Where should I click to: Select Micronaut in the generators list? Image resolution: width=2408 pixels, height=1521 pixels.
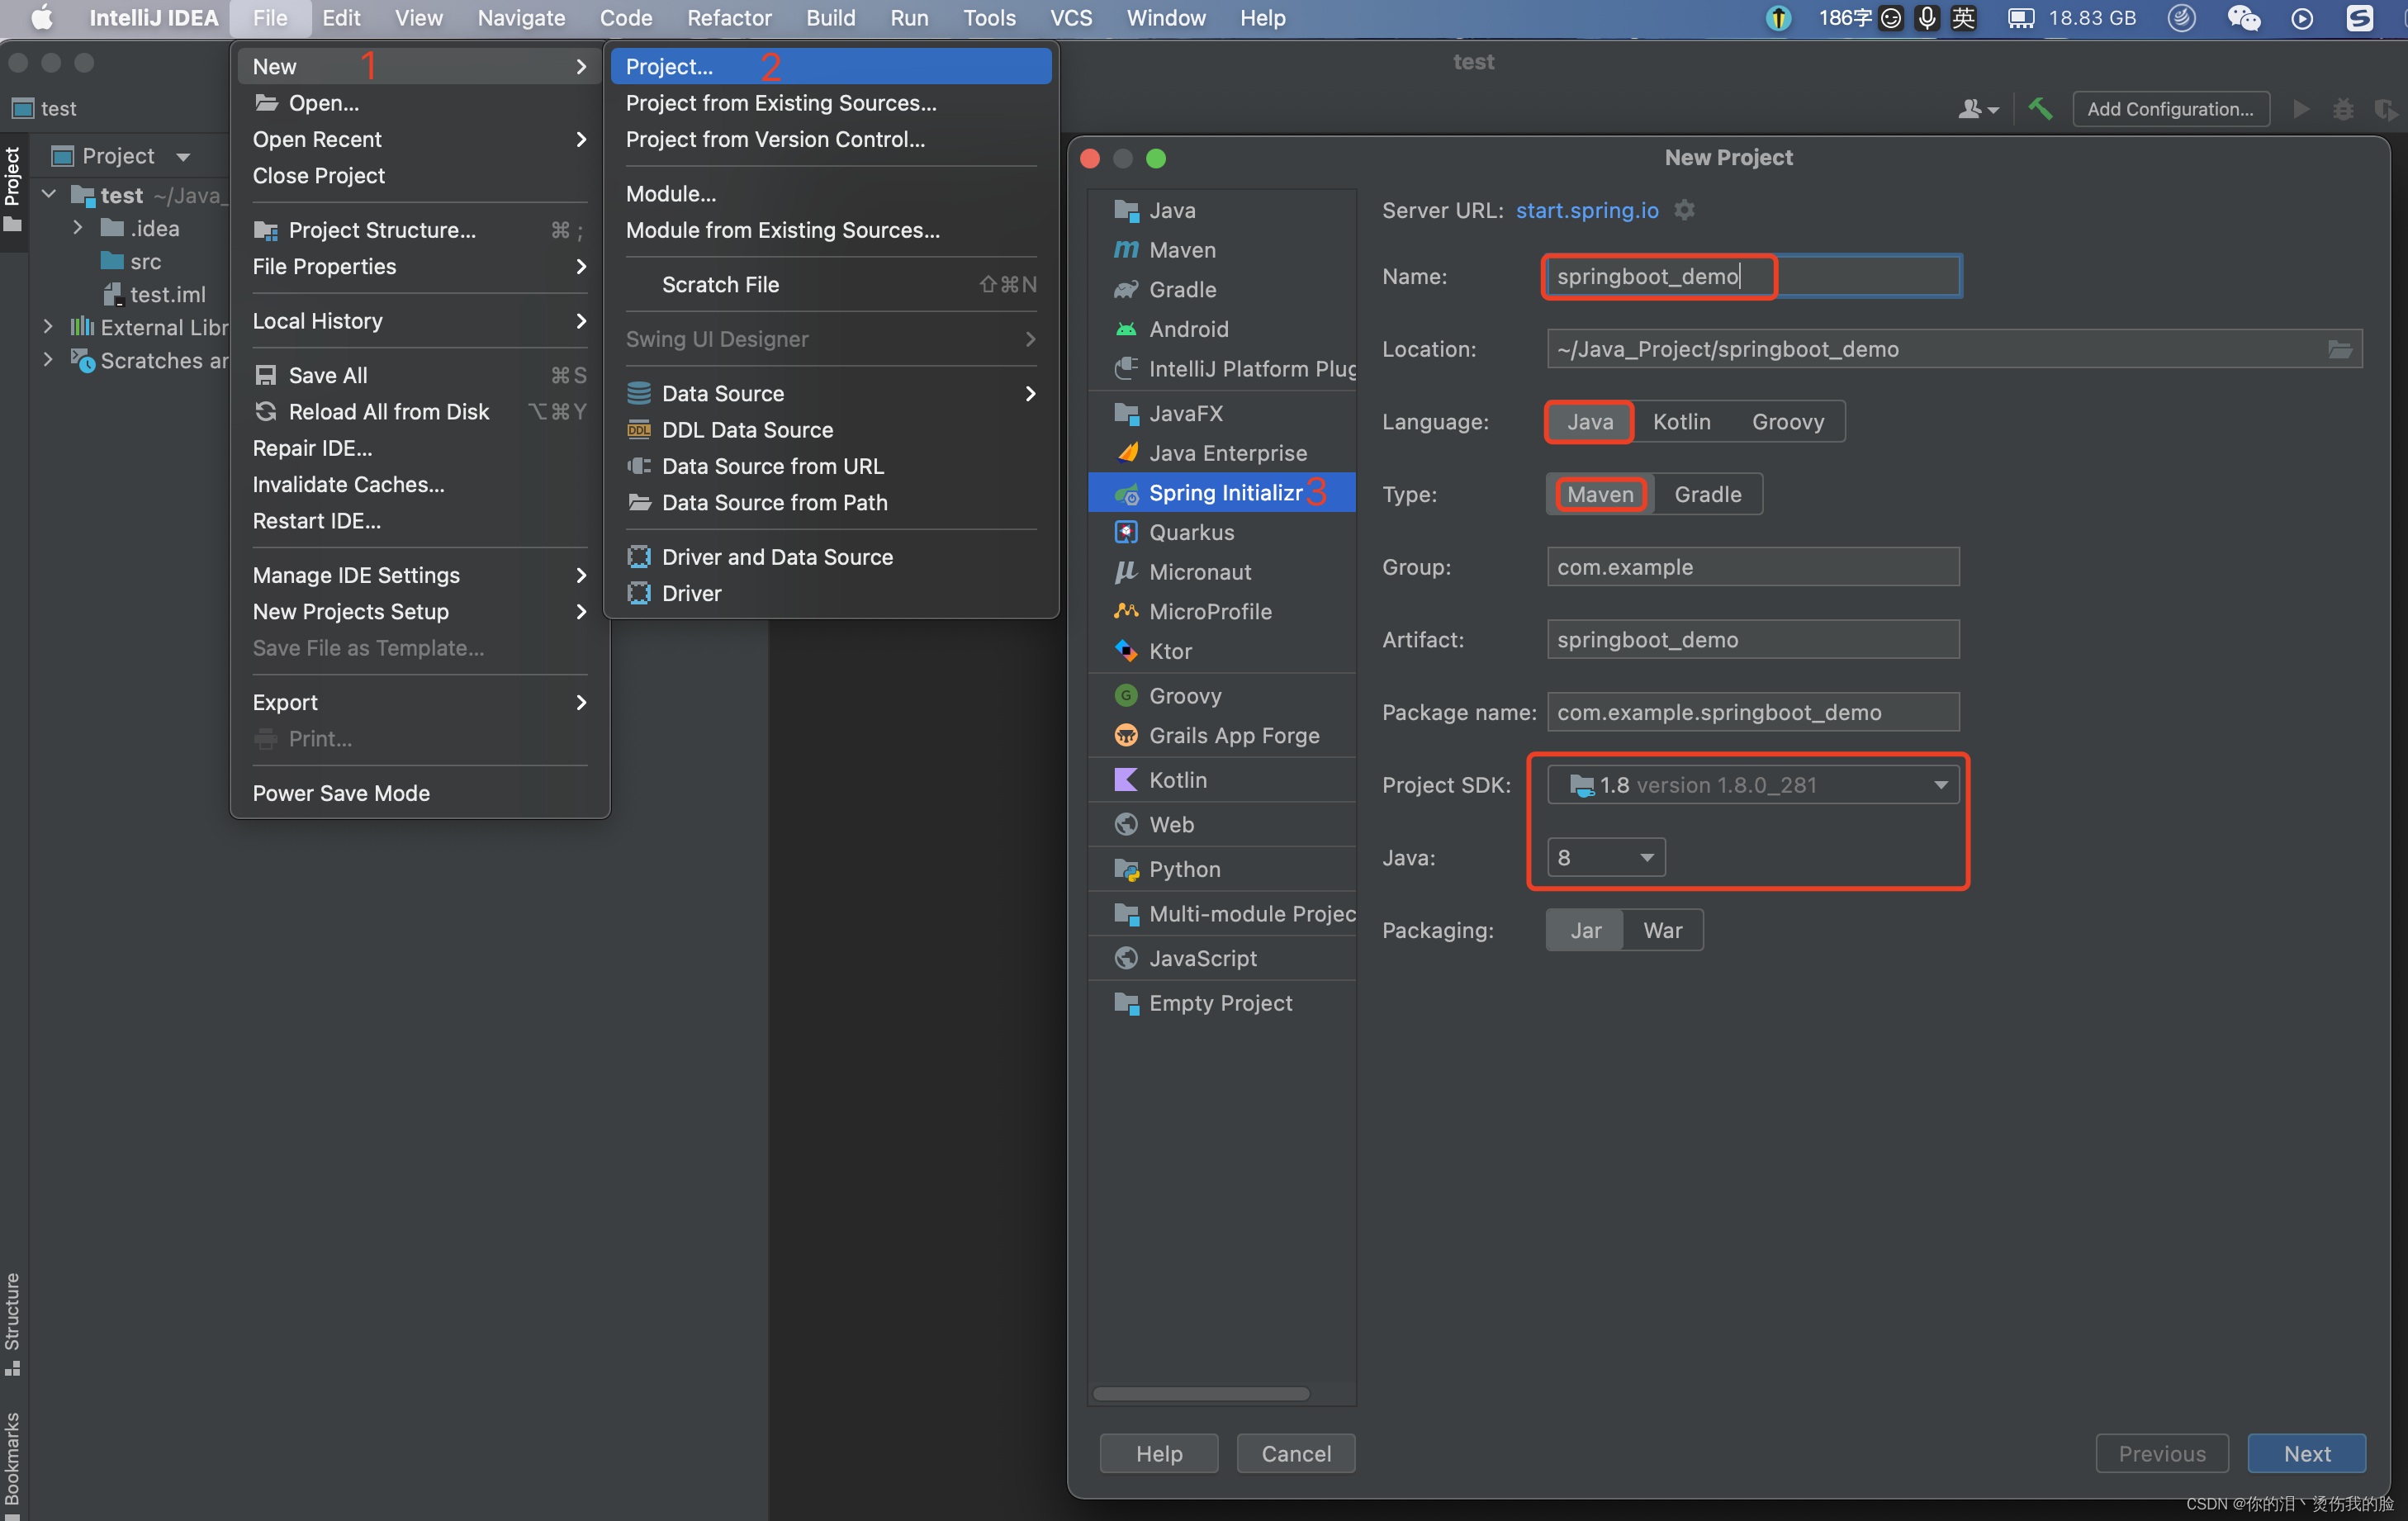[x=1199, y=572]
